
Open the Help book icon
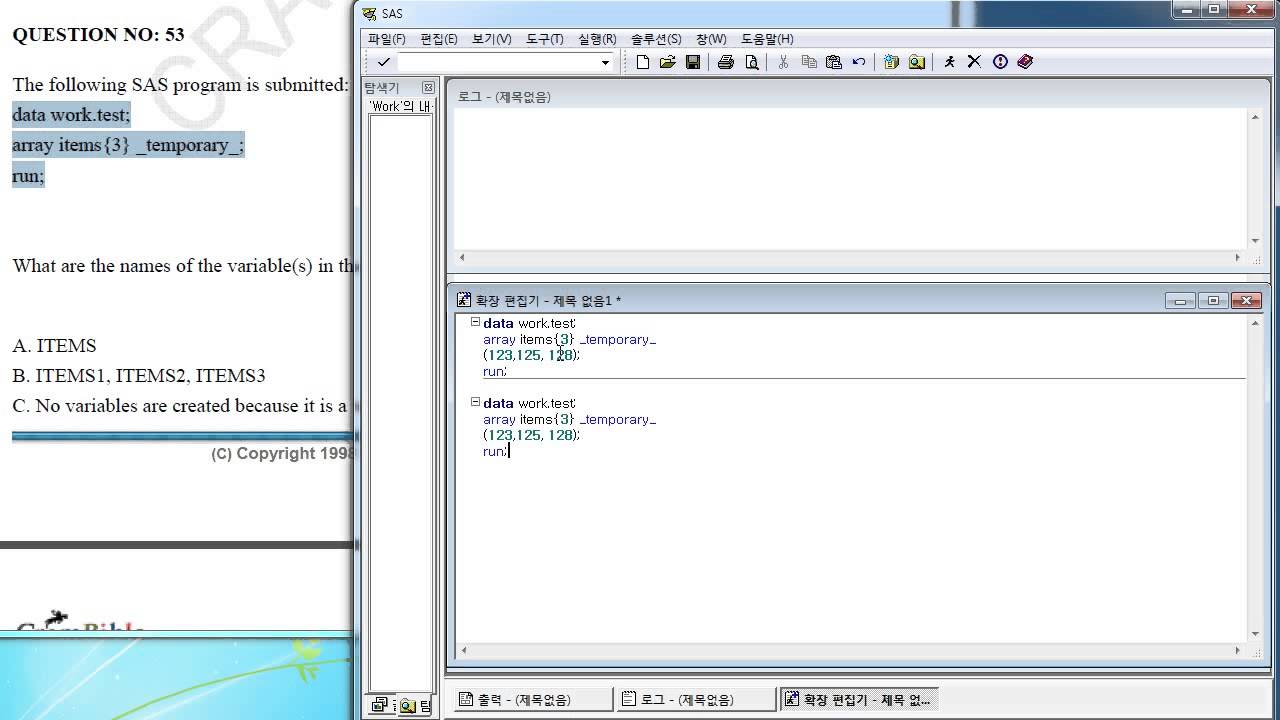(1025, 62)
